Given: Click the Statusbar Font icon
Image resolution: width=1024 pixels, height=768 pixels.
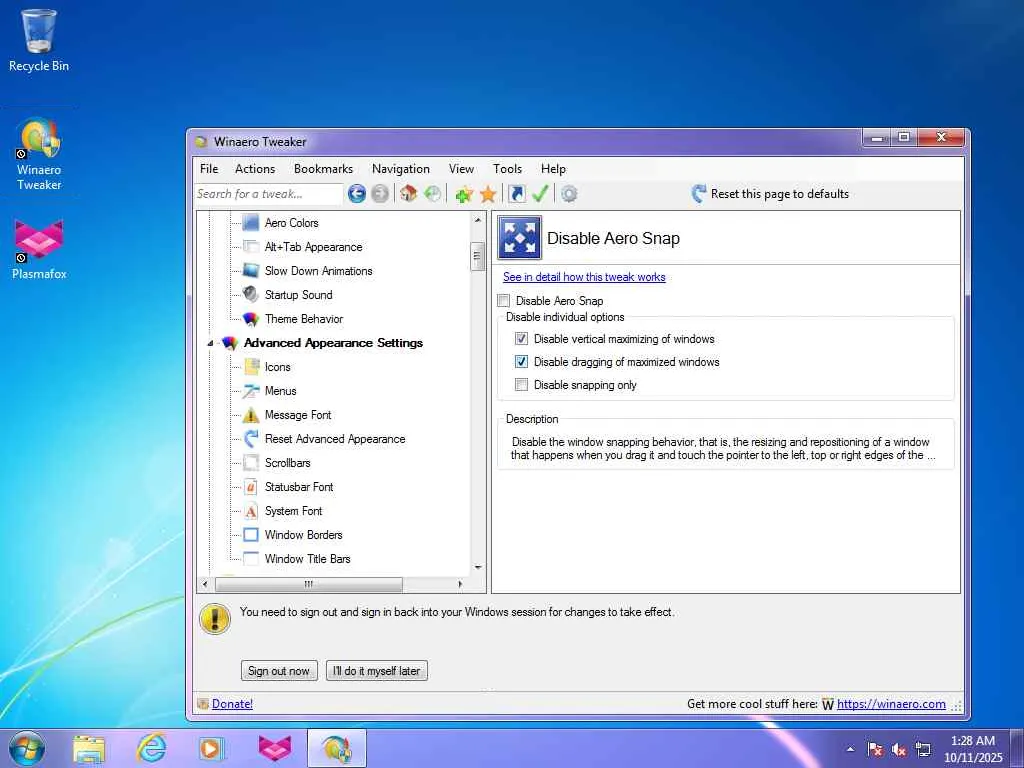Looking at the screenshot, I should [x=251, y=487].
